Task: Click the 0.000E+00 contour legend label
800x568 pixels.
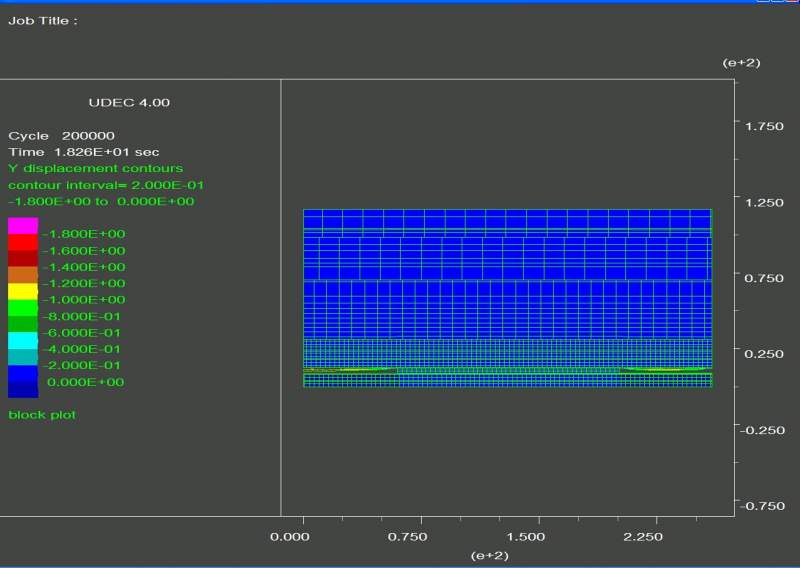Action: tap(87, 382)
